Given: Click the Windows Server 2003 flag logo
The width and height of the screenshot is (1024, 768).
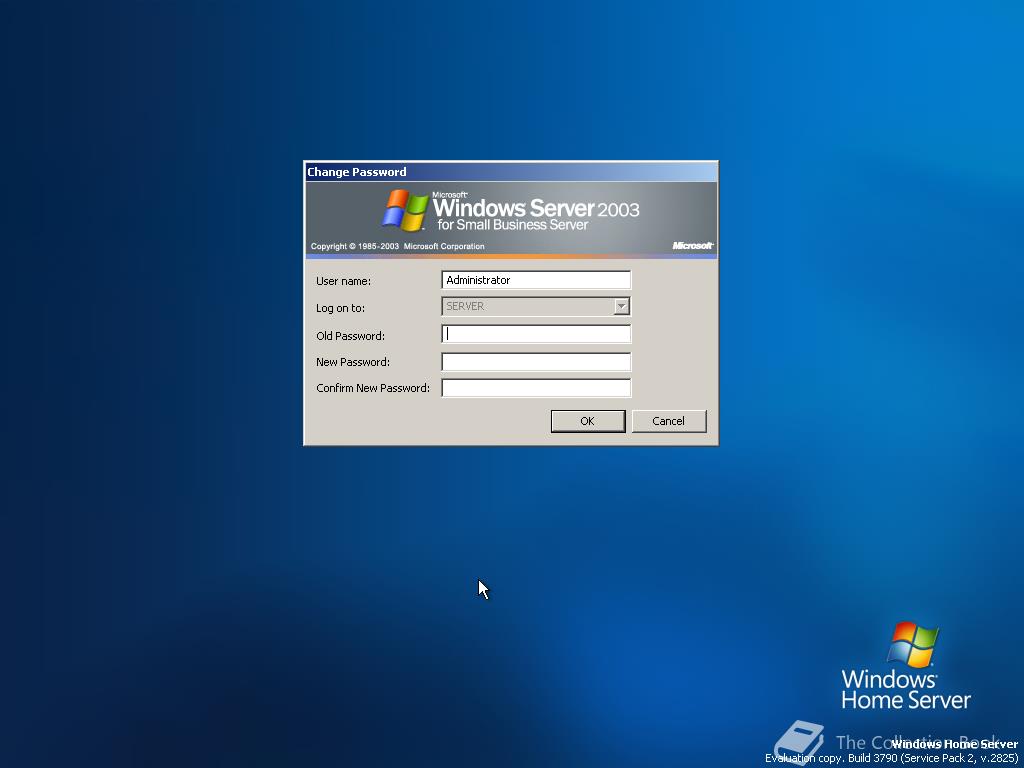Looking at the screenshot, I should coord(406,210).
